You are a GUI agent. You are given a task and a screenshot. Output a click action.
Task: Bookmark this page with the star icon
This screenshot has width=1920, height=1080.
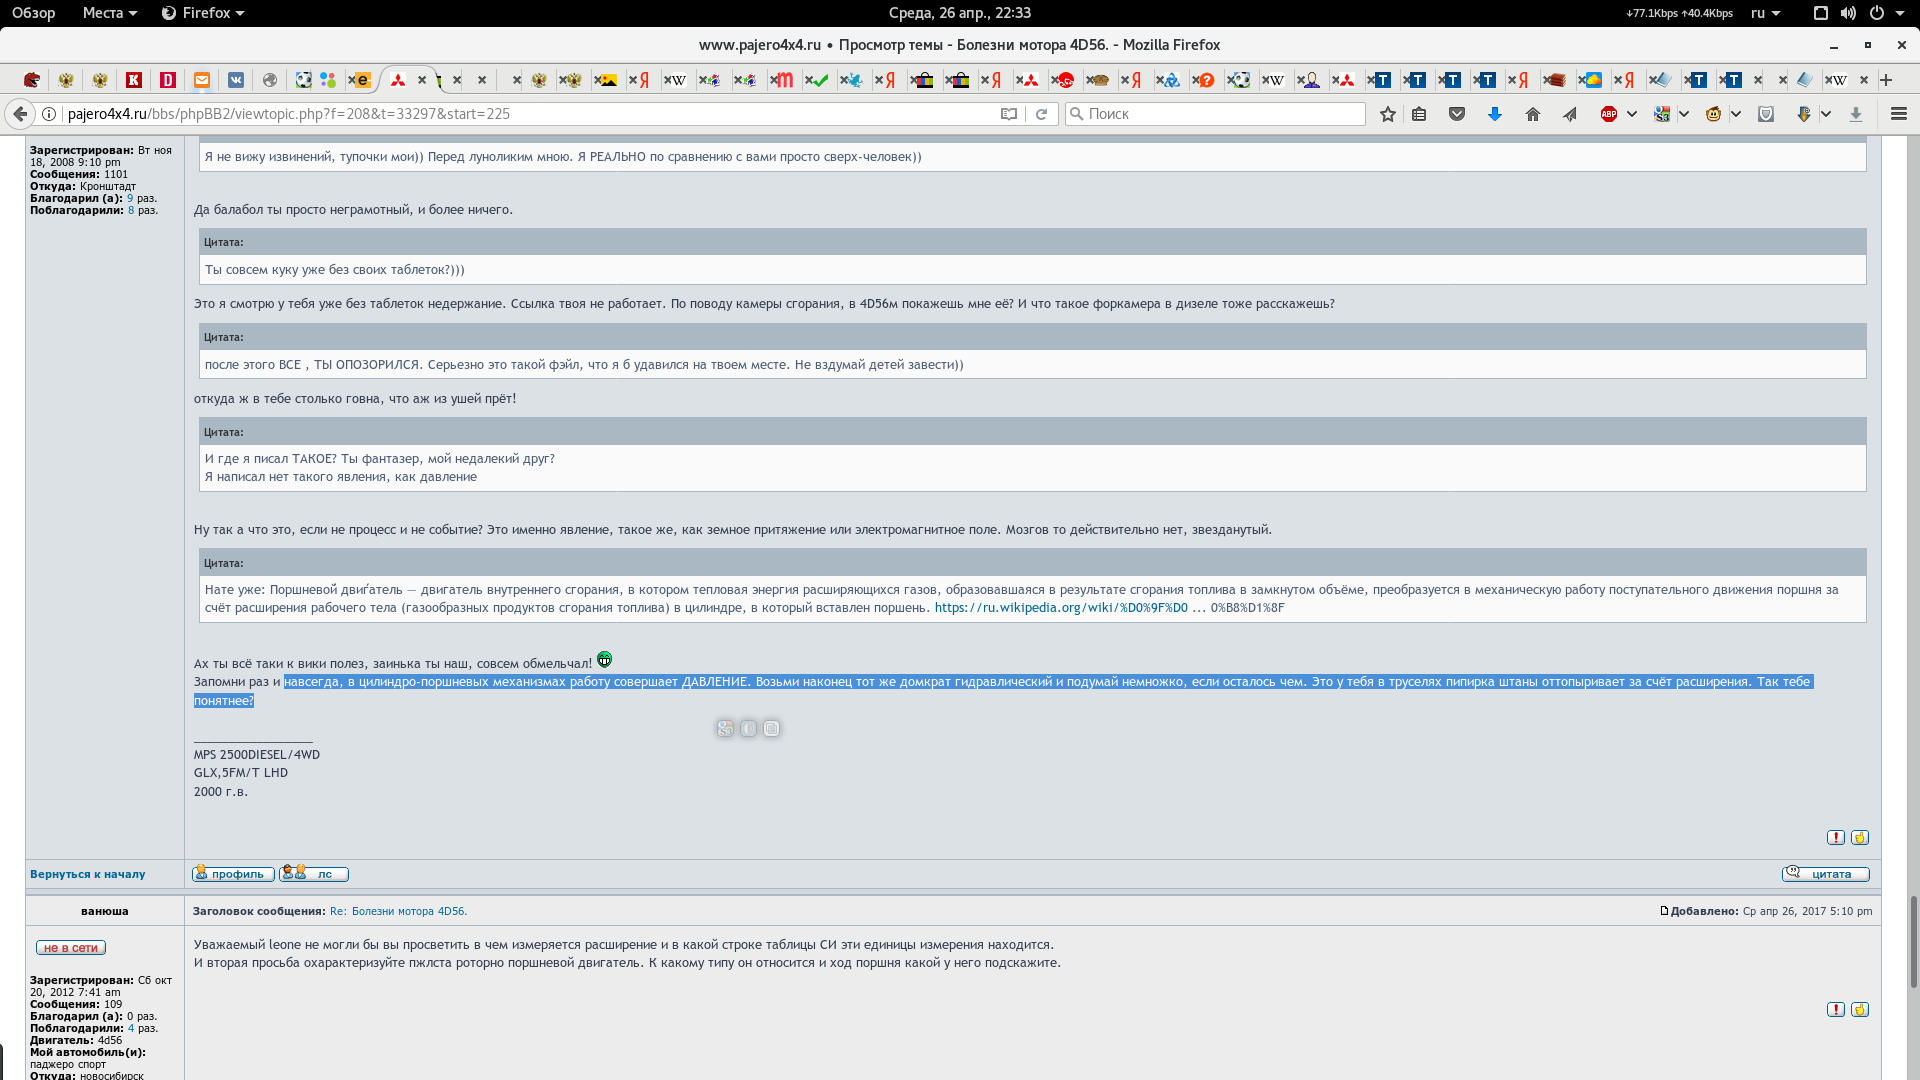(x=1387, y=114)
